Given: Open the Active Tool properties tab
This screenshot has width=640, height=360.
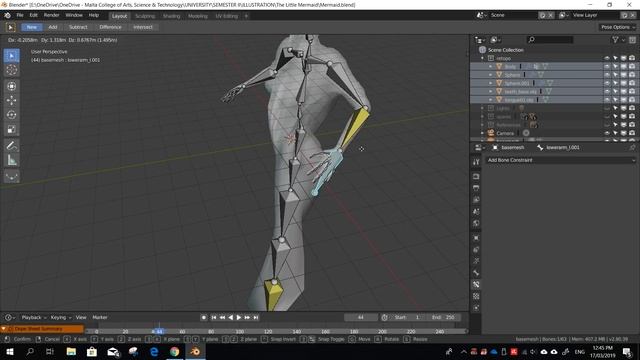Looking at the screenshot, I should (x=476, y=162).
